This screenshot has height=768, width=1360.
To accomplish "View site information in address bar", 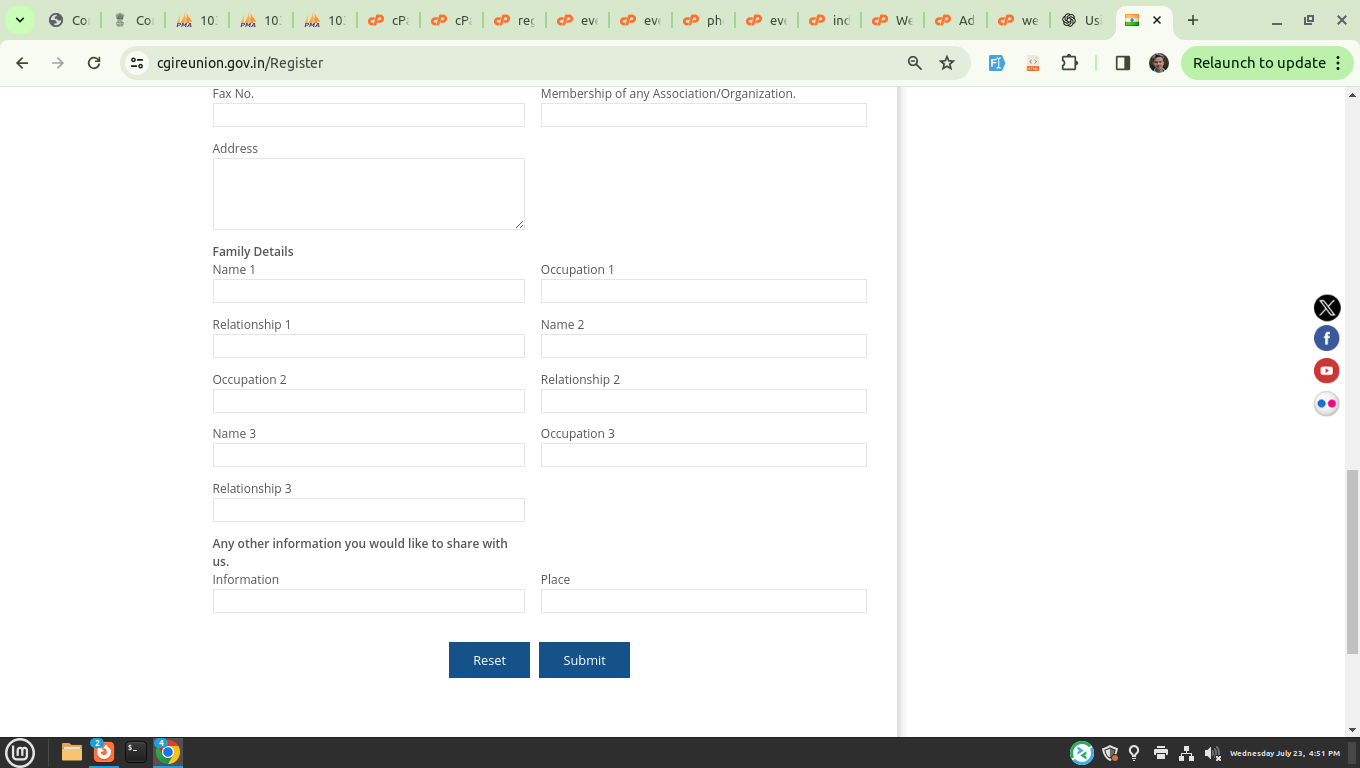I will point(137,63).
